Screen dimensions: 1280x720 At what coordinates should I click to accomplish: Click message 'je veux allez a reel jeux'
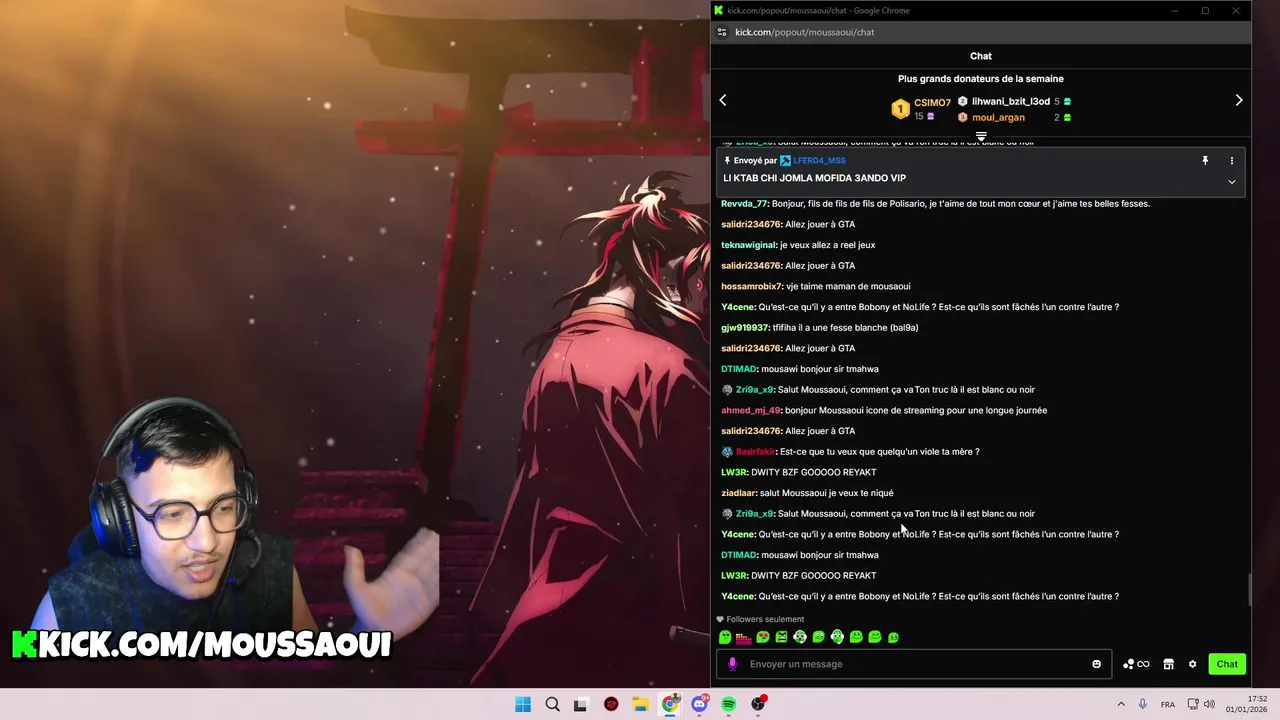(828, 245)
